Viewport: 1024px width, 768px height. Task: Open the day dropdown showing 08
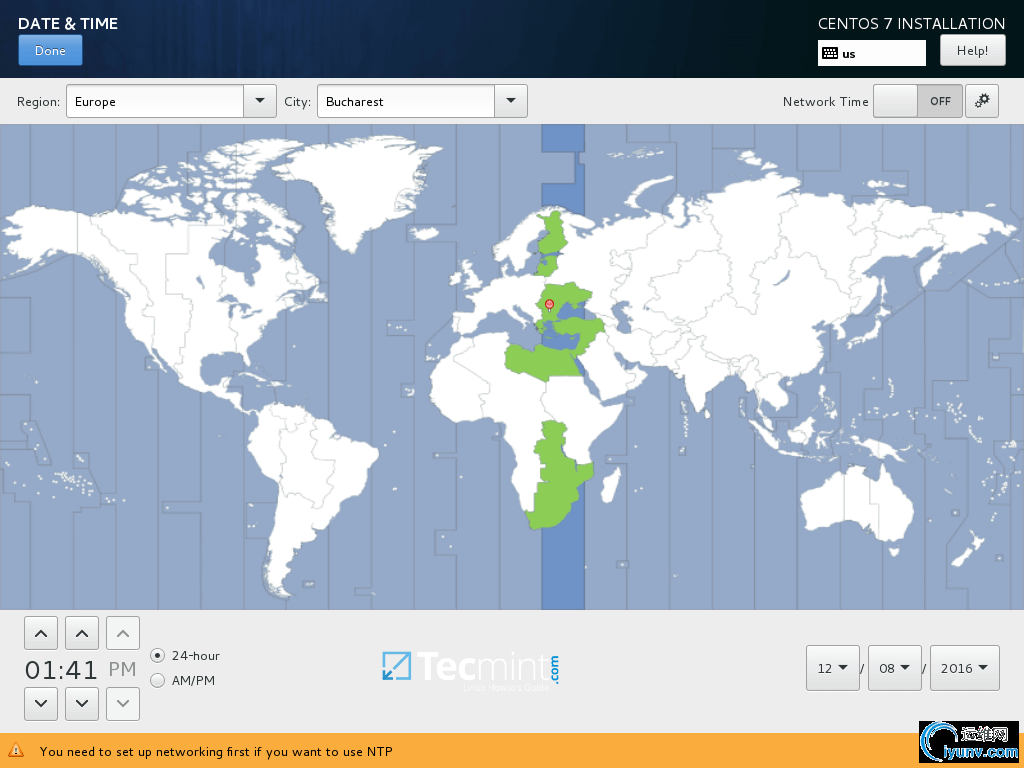pos(895,668)
